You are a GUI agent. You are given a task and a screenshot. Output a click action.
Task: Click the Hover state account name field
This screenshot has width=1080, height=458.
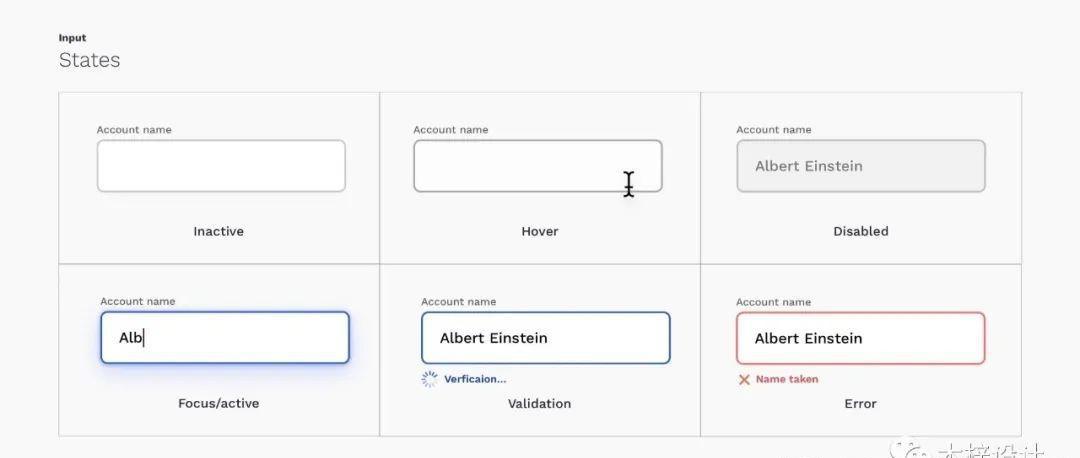point(538,166)
